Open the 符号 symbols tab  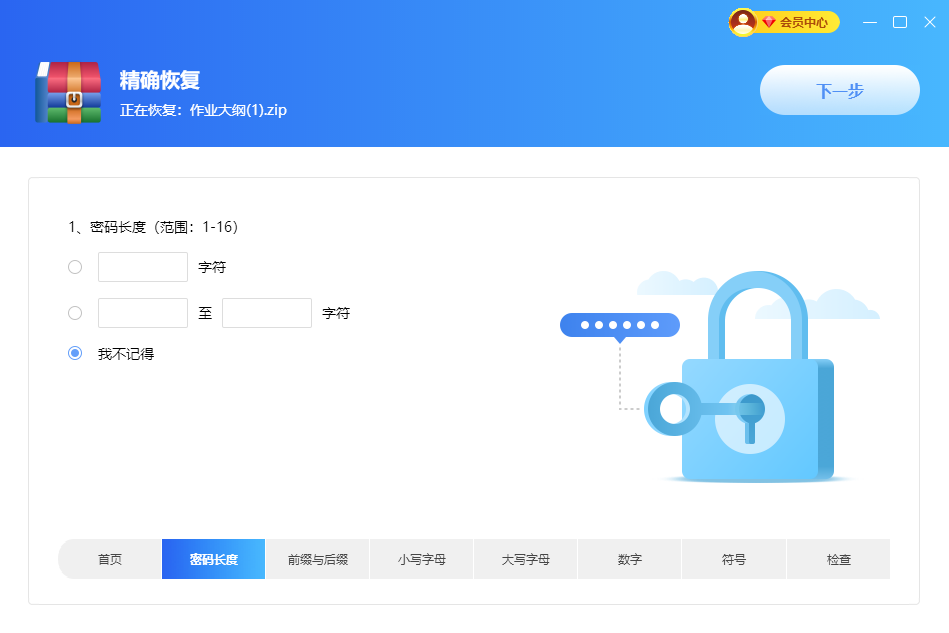click(x=733, y=559)
